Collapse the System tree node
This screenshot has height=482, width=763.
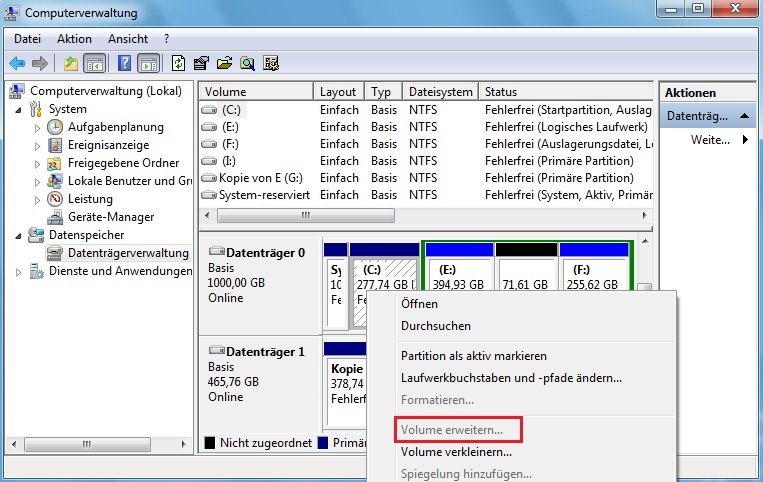[18, 110]
